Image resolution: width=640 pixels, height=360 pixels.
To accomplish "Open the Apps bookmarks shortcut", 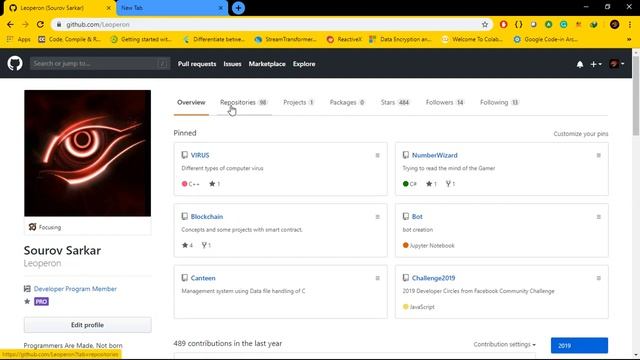I will click(19, 39).
